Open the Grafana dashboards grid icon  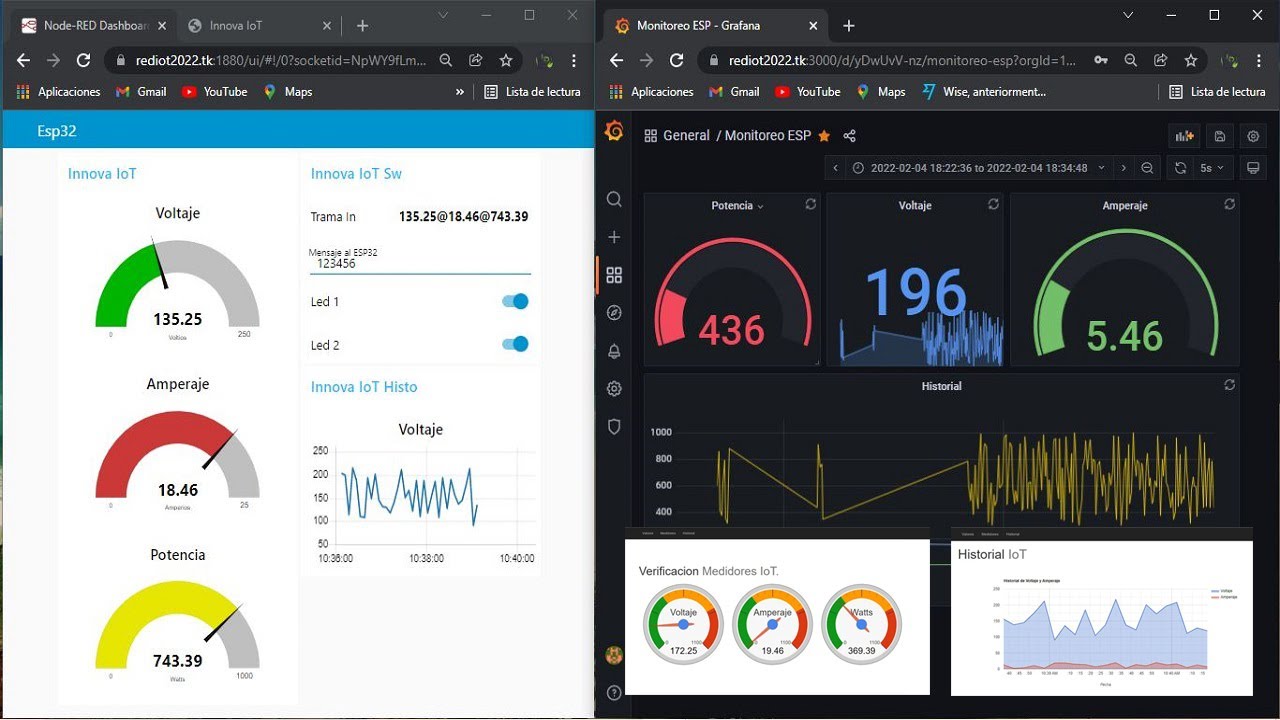pyautogui.click(x=614, y=275)
